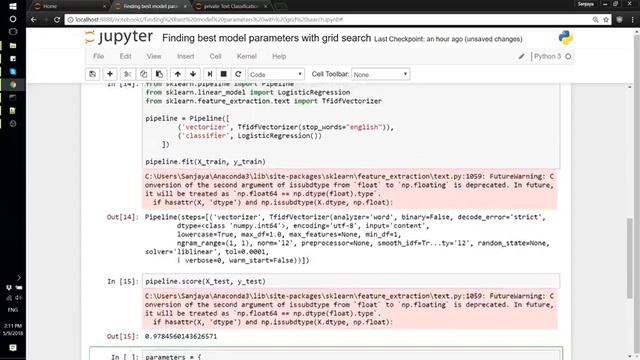Image resolution: width=640 pixels, height=360 pixels.
Task: View site information icon before localhost
Action: pos(70,20)
